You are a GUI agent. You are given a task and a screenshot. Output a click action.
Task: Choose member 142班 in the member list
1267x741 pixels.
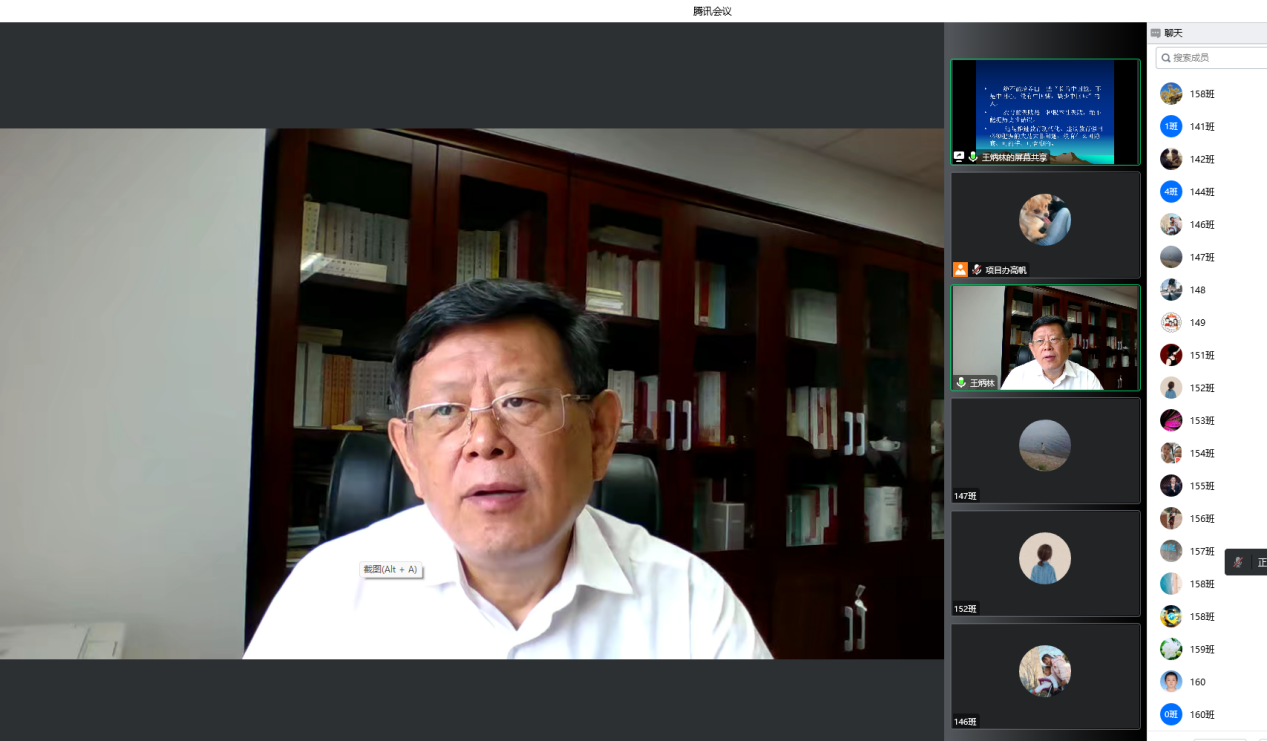click(x=1202, y=159)
